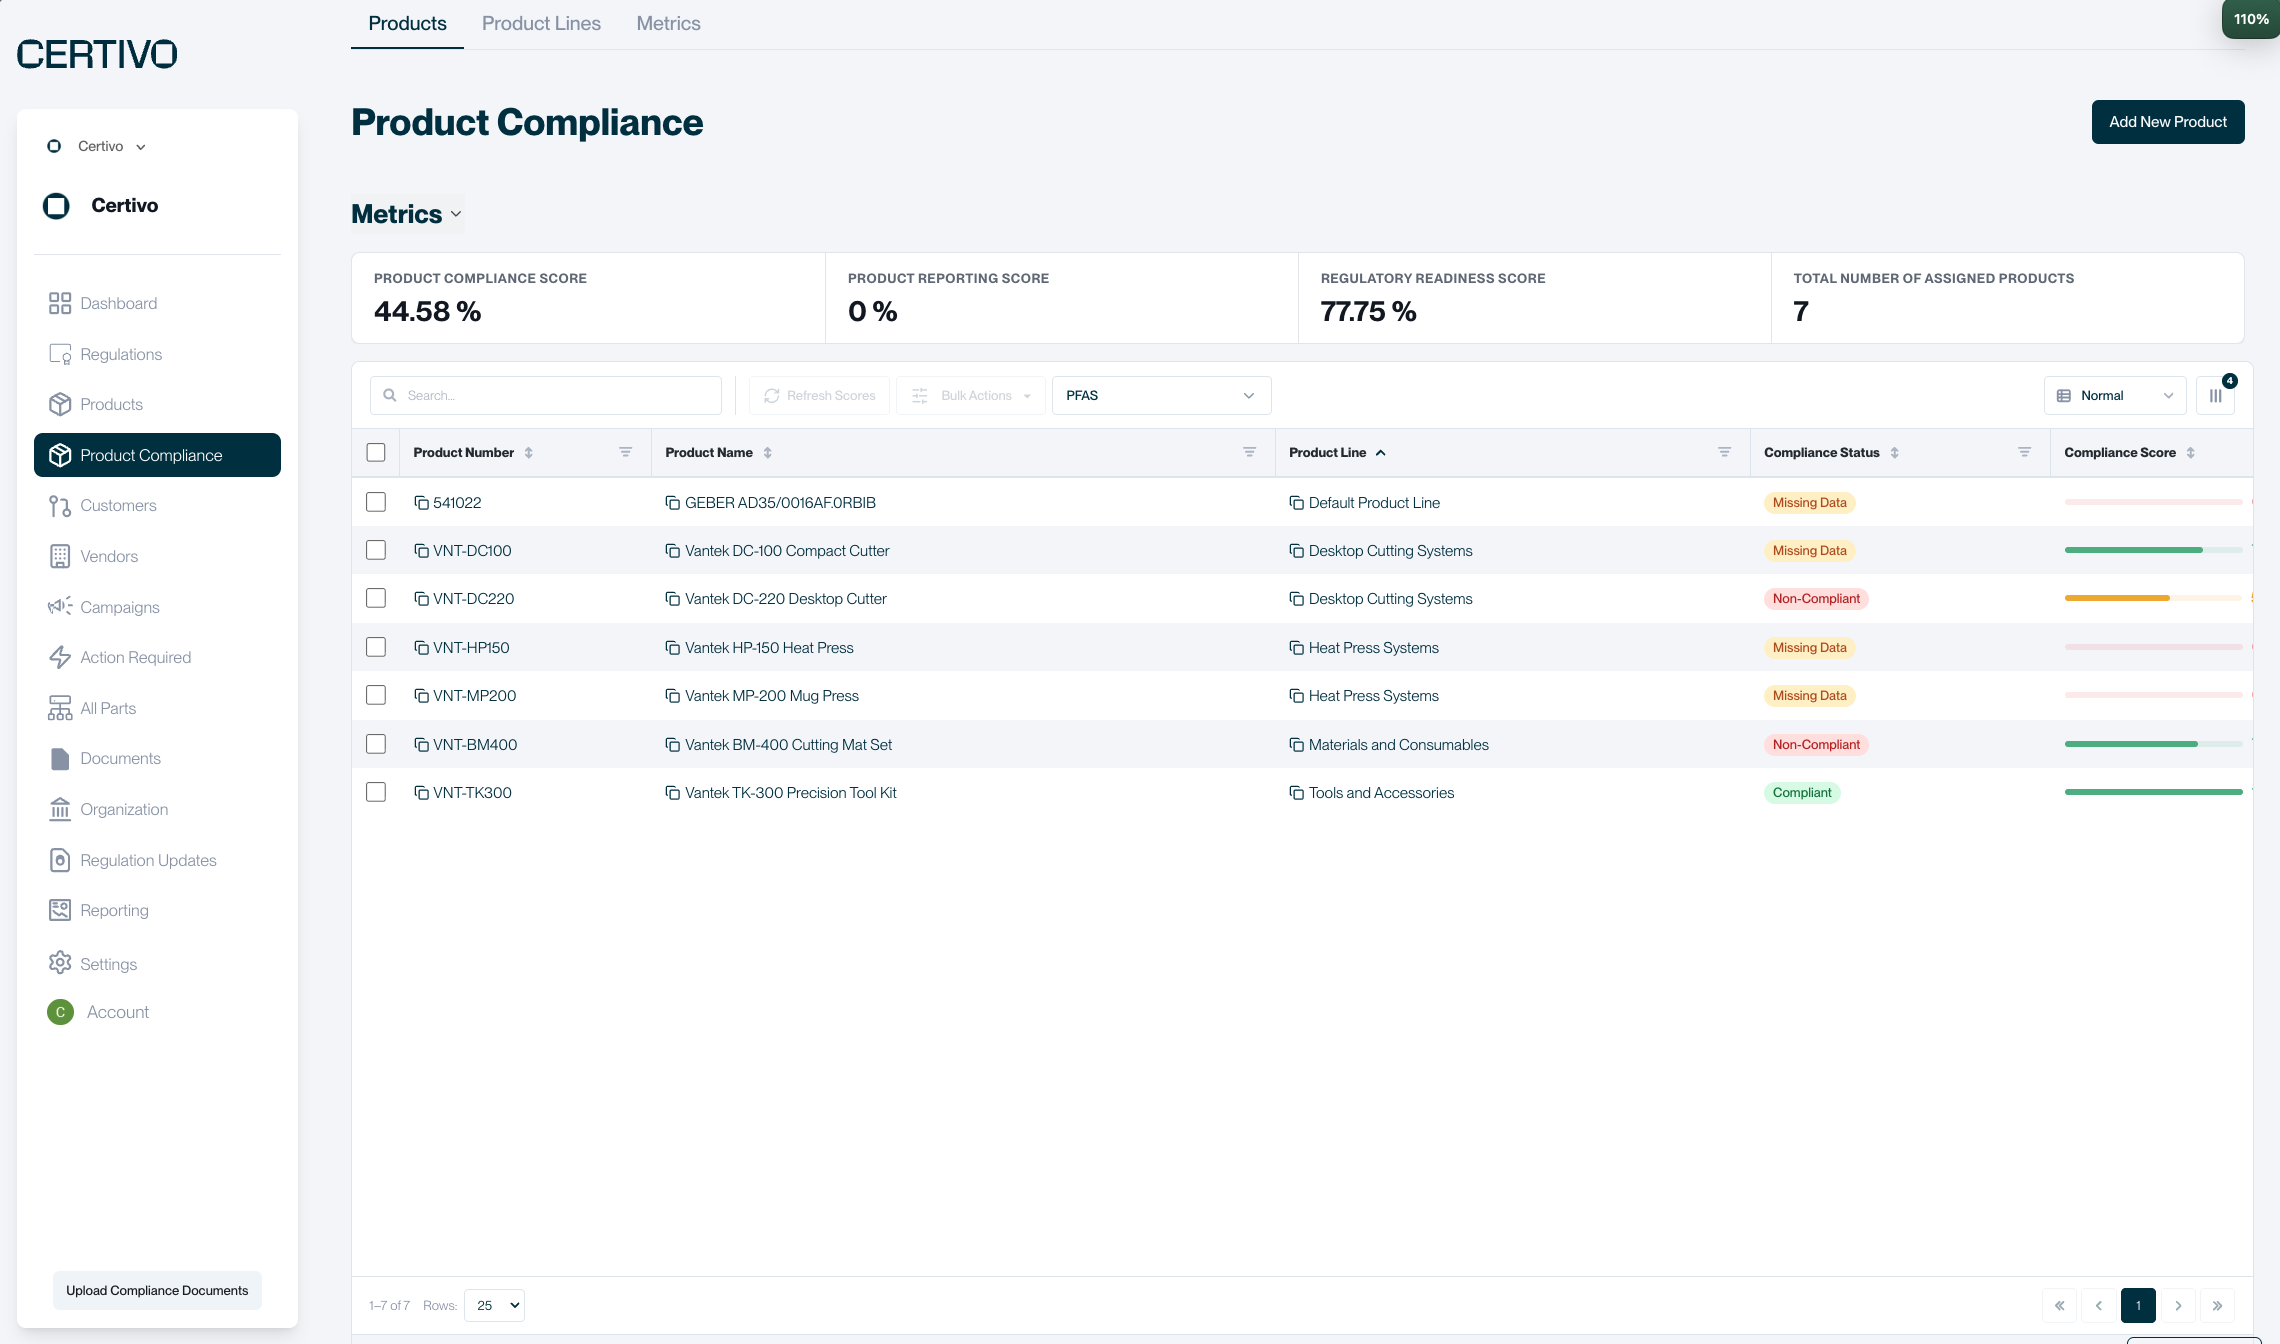
Task: Click the Customers sidebar icon
Action: click(60, 506)
